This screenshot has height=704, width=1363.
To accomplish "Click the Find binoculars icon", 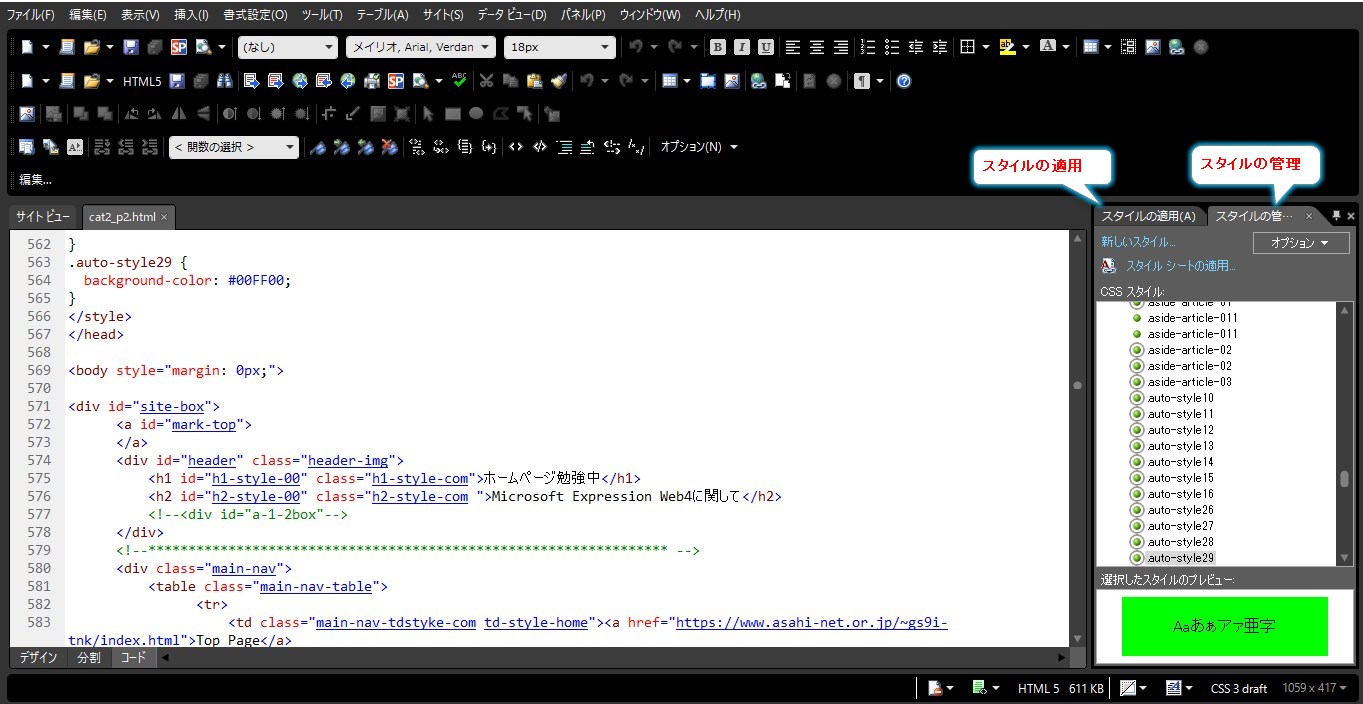I will click(x=225, y=81).
